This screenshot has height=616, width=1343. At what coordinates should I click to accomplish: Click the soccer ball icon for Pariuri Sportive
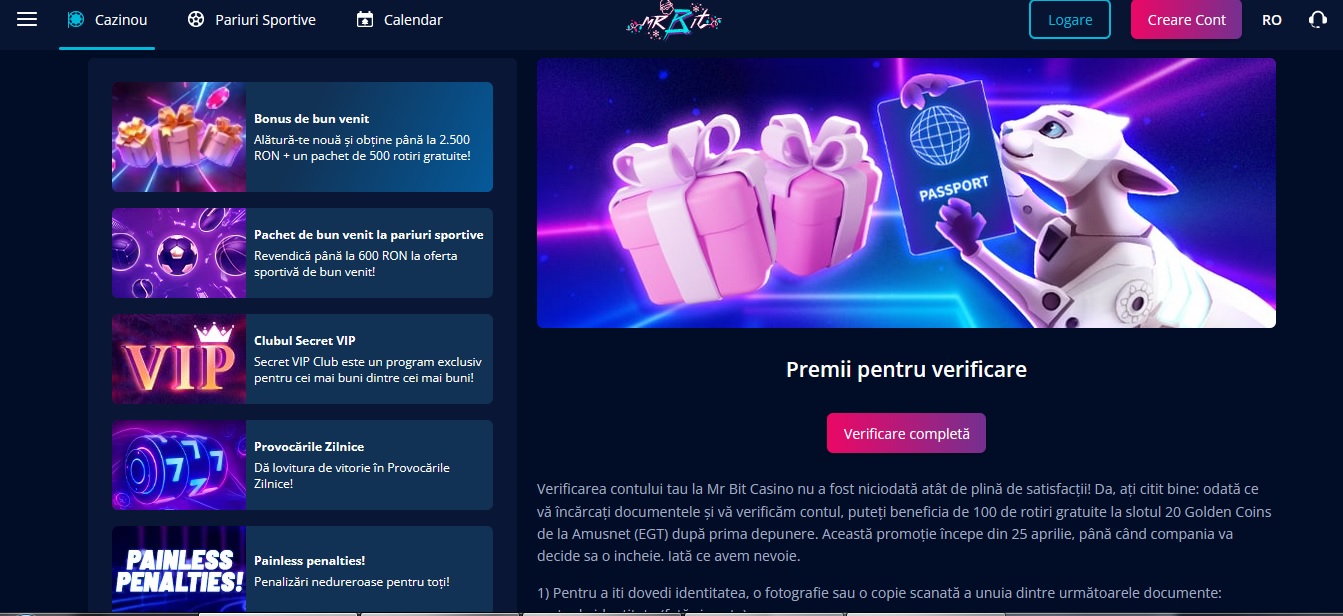click(196, 19)
